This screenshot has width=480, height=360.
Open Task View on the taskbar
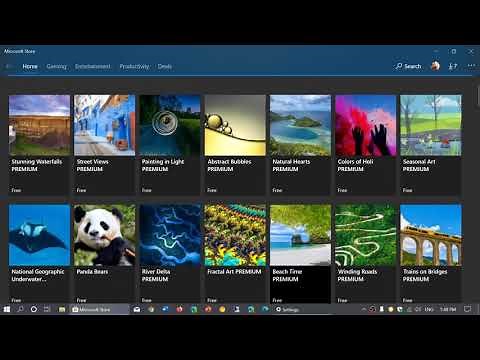point(47,309)
